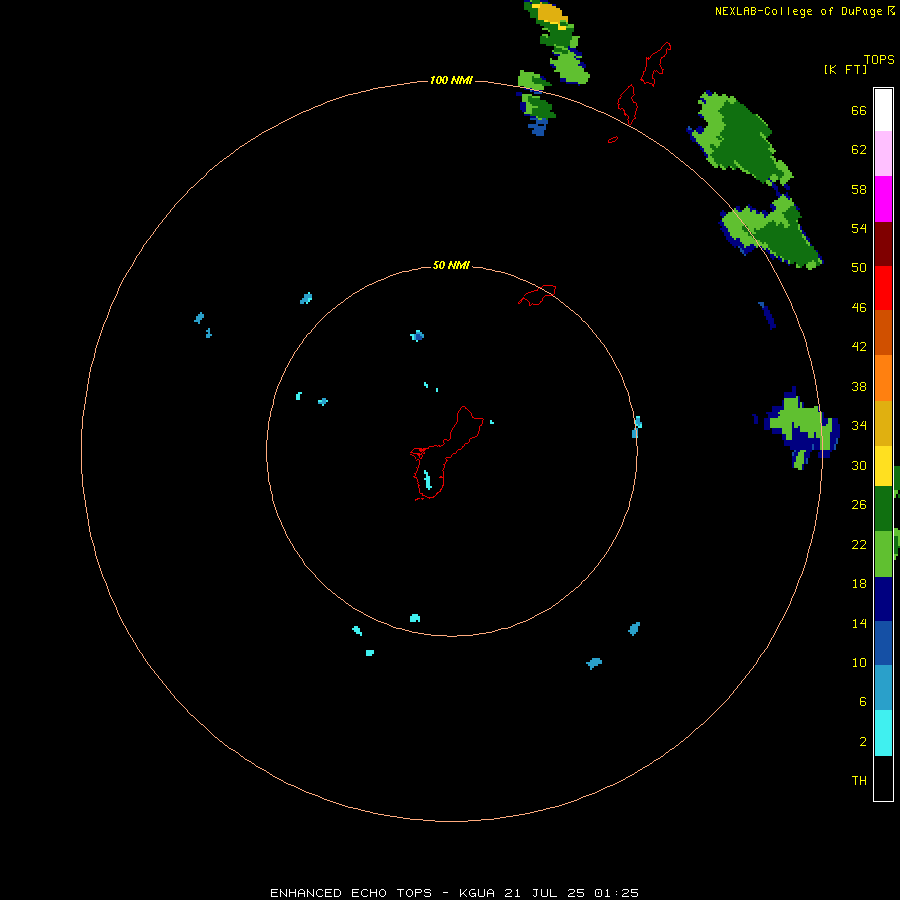Screen dimensions: 900x900
Task: Select the 62 legend value
Action: coord(859,150)
